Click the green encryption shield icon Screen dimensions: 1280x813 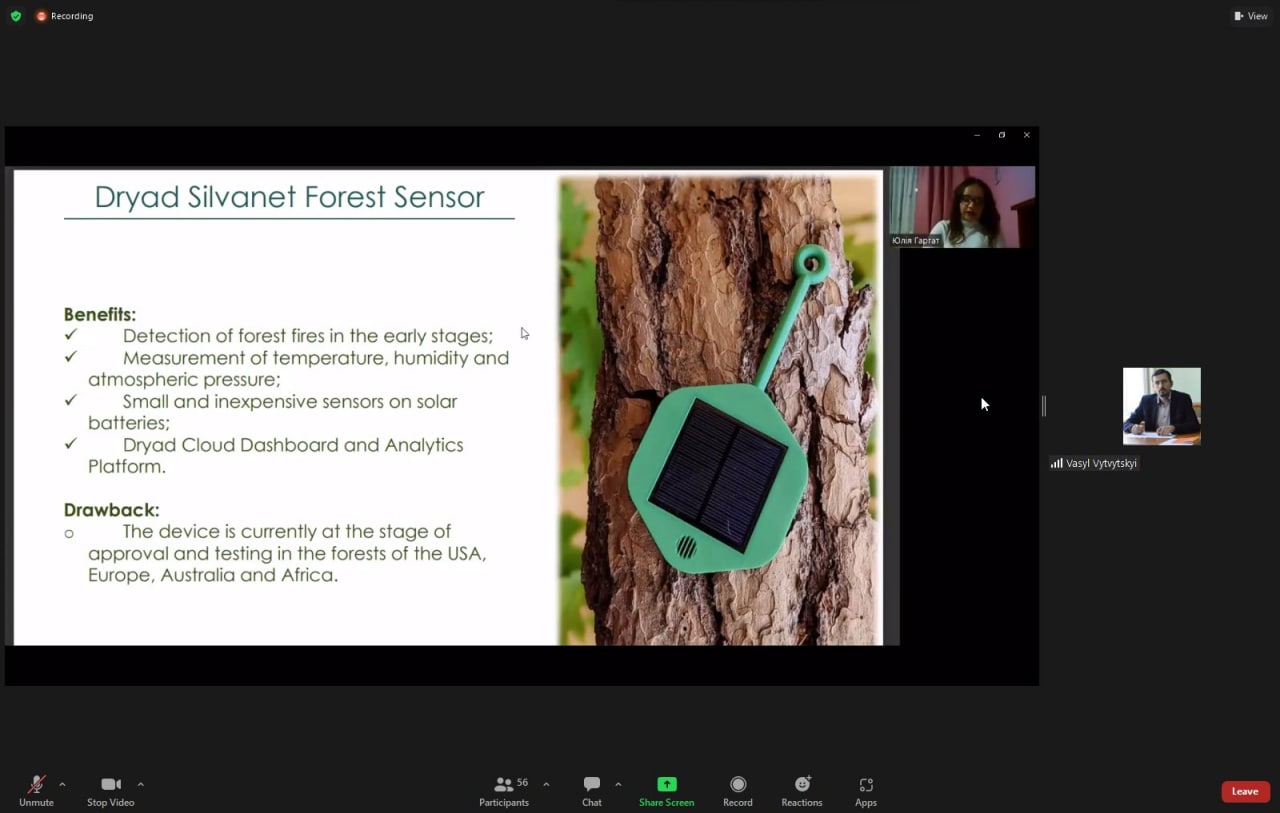16,16
